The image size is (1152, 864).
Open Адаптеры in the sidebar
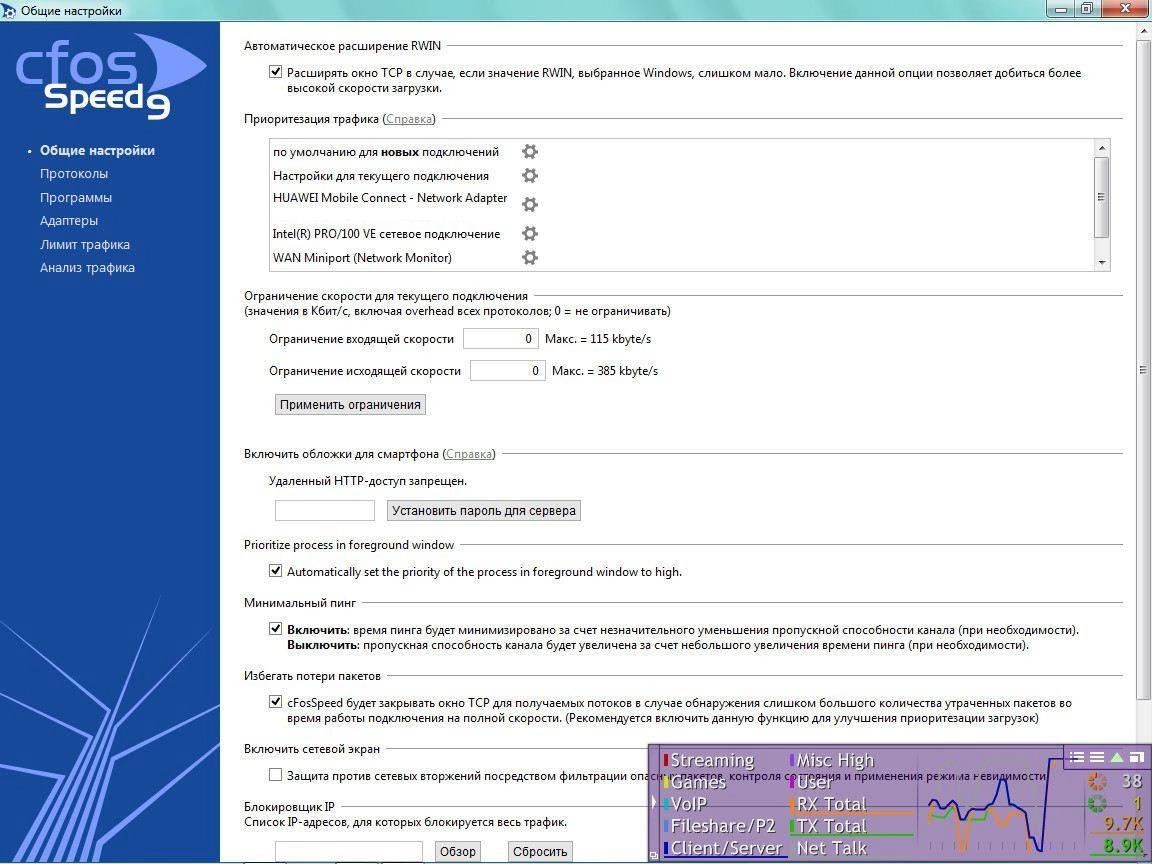(68, 221)
